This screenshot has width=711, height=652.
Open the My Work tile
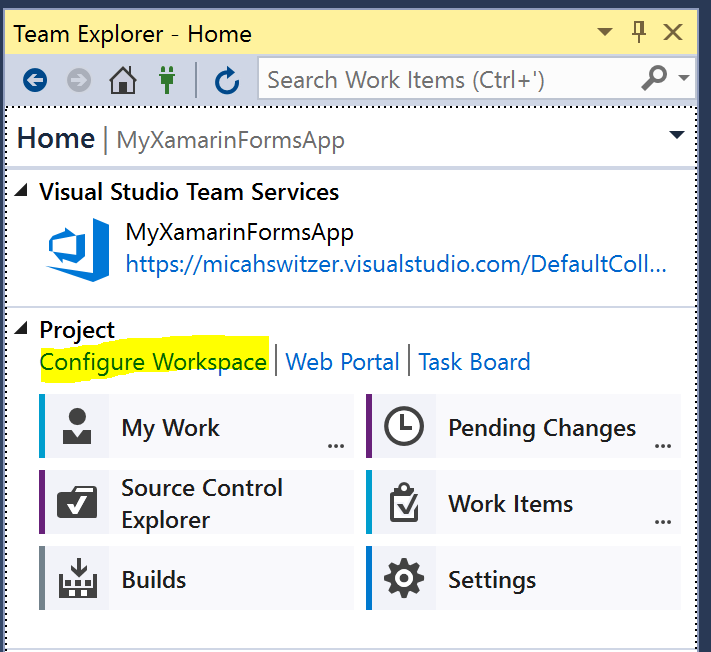tap(196, 428)
